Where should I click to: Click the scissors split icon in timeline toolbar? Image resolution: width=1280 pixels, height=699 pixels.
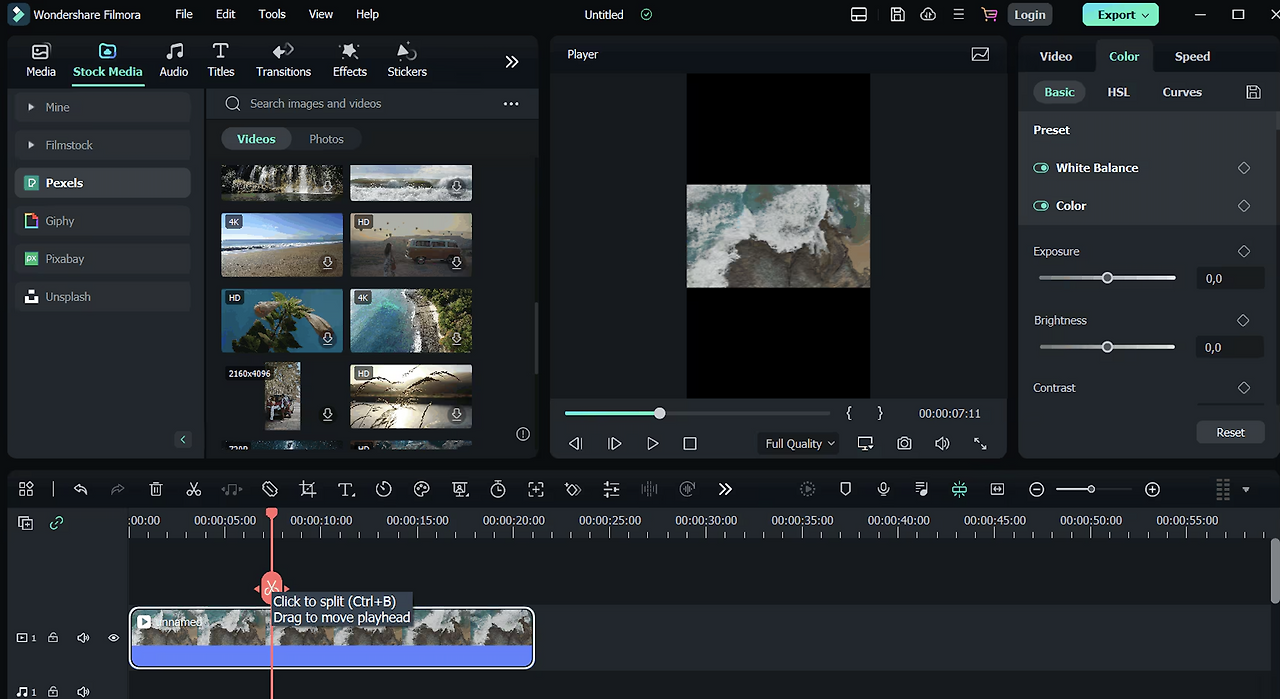click(x=194, y=489)
